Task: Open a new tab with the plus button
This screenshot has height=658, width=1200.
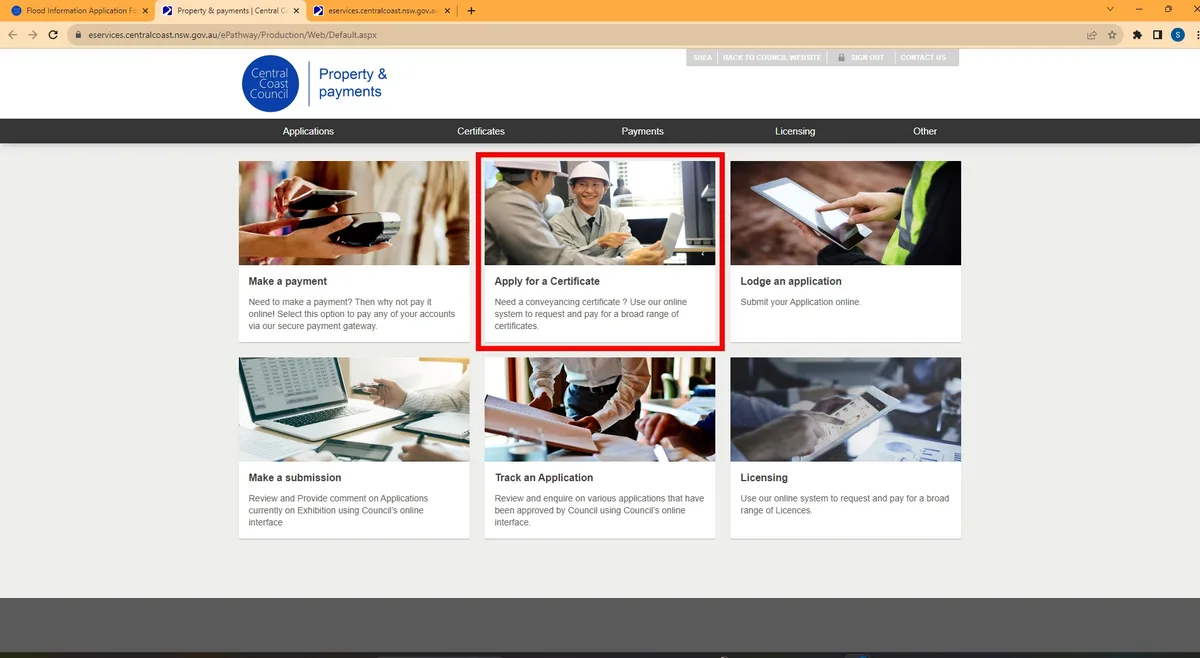Action: click(471, 11)
